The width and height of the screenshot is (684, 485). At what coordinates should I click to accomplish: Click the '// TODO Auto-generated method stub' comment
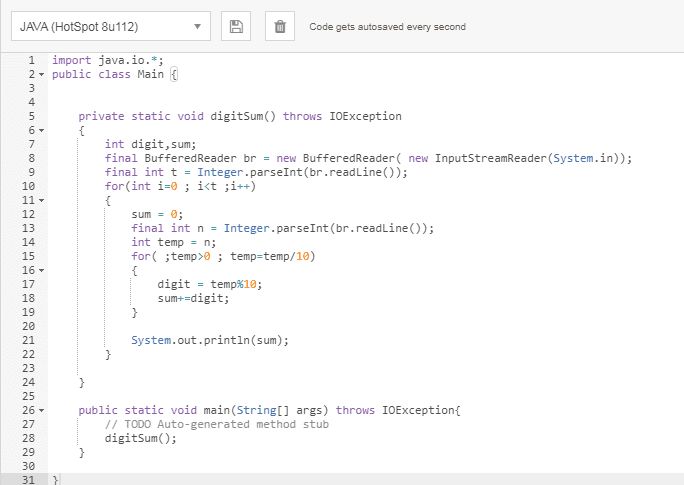click(x=216, y=424)
